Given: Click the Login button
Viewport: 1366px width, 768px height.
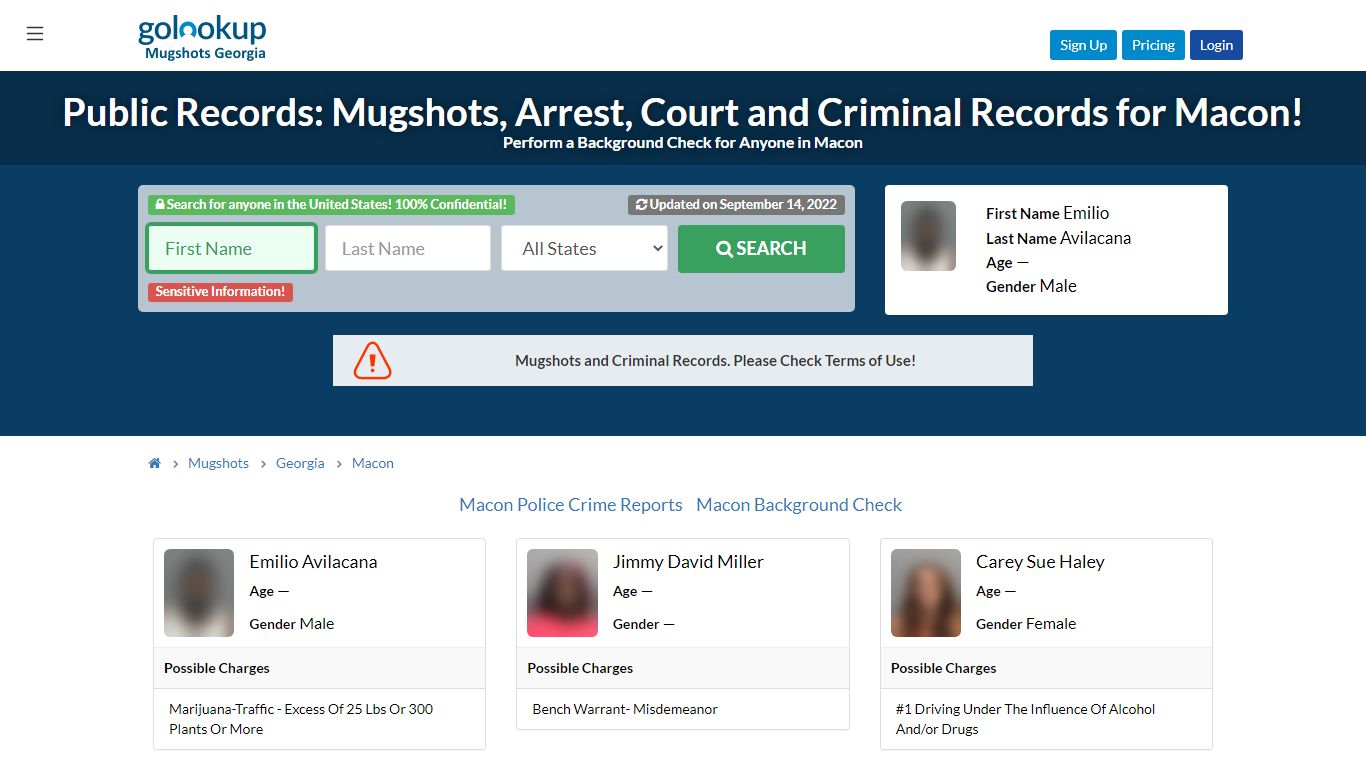Looking at the screenshot, I should click(x=1216, y=45).
